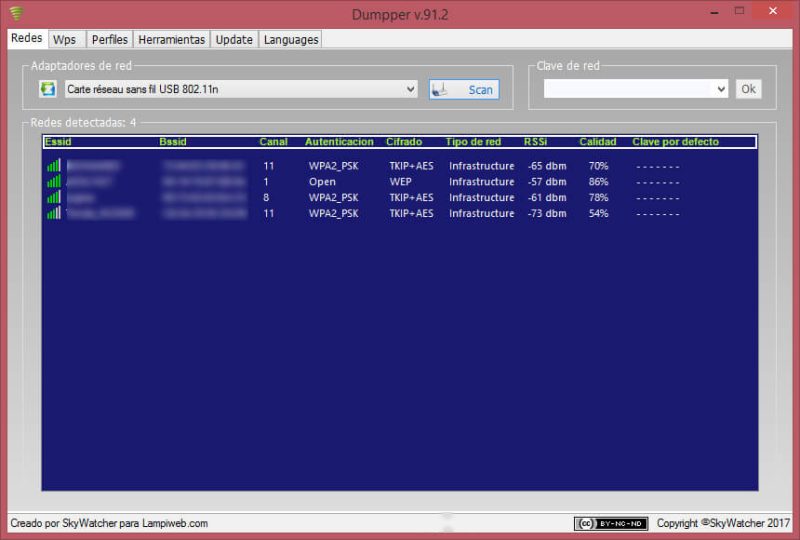Viewport: 800px width, 540px height.
Task: Click into the Clave de red input field
Action: 629,89
